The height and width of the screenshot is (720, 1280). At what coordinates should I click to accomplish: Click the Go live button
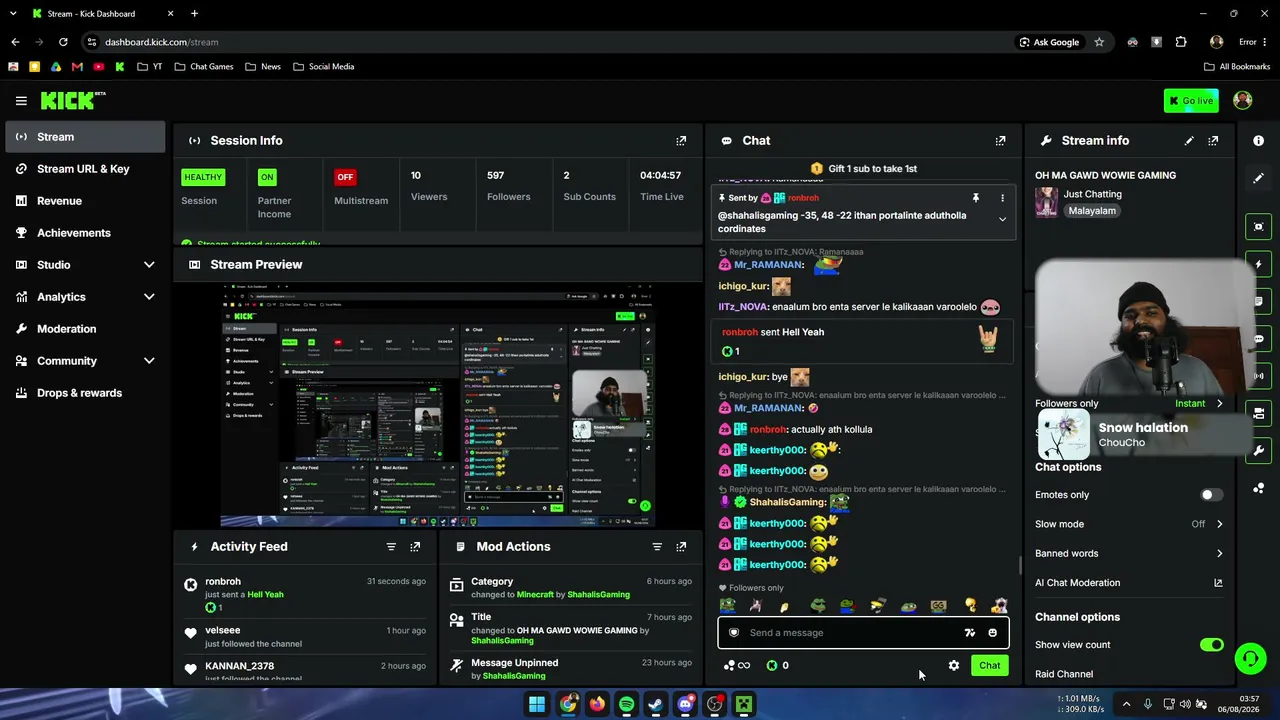1191,100
